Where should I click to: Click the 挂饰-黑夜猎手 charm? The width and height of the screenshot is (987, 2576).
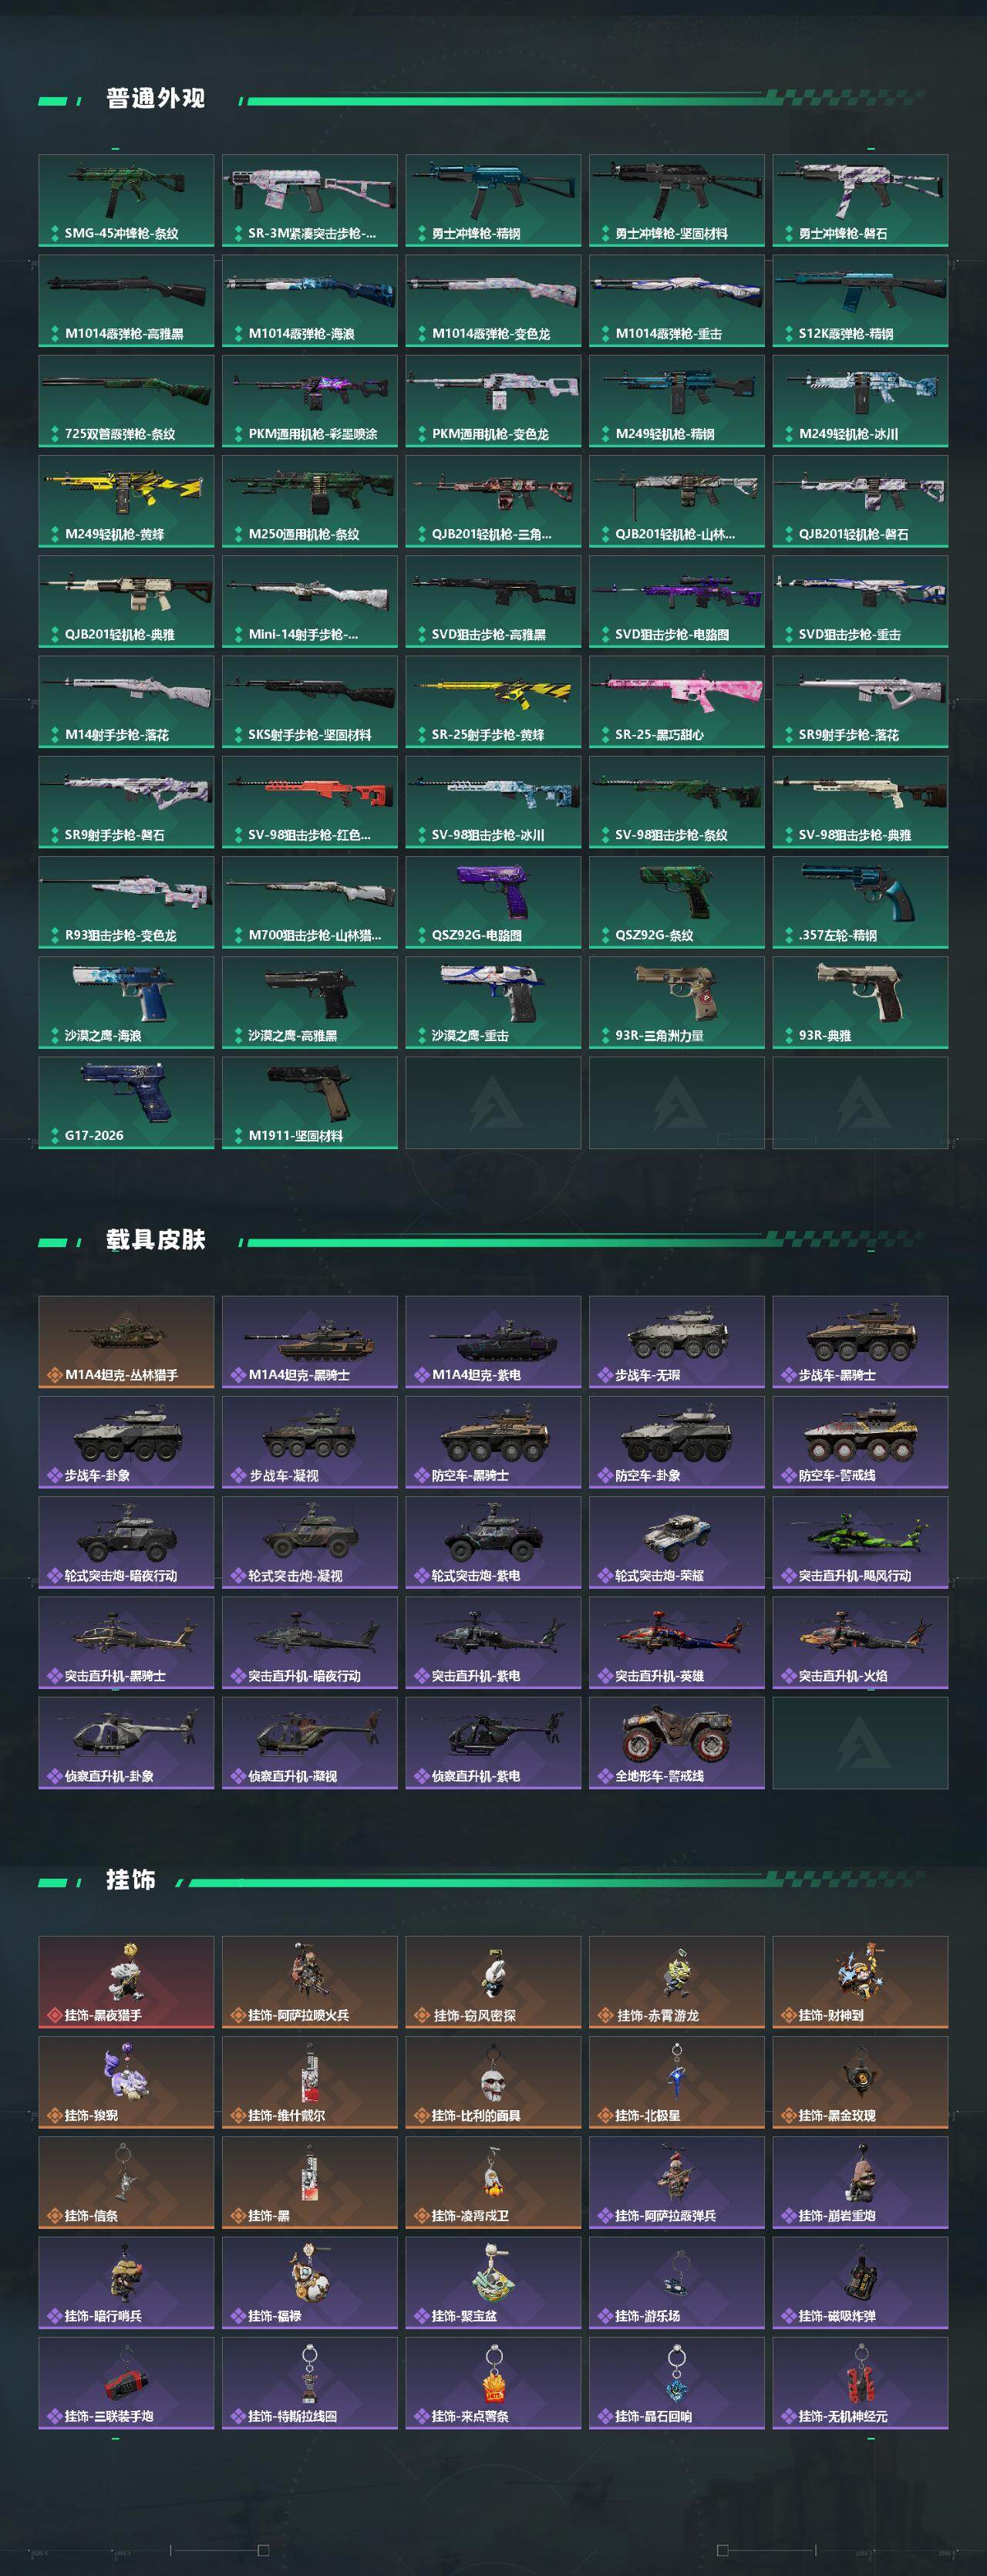126,1982
